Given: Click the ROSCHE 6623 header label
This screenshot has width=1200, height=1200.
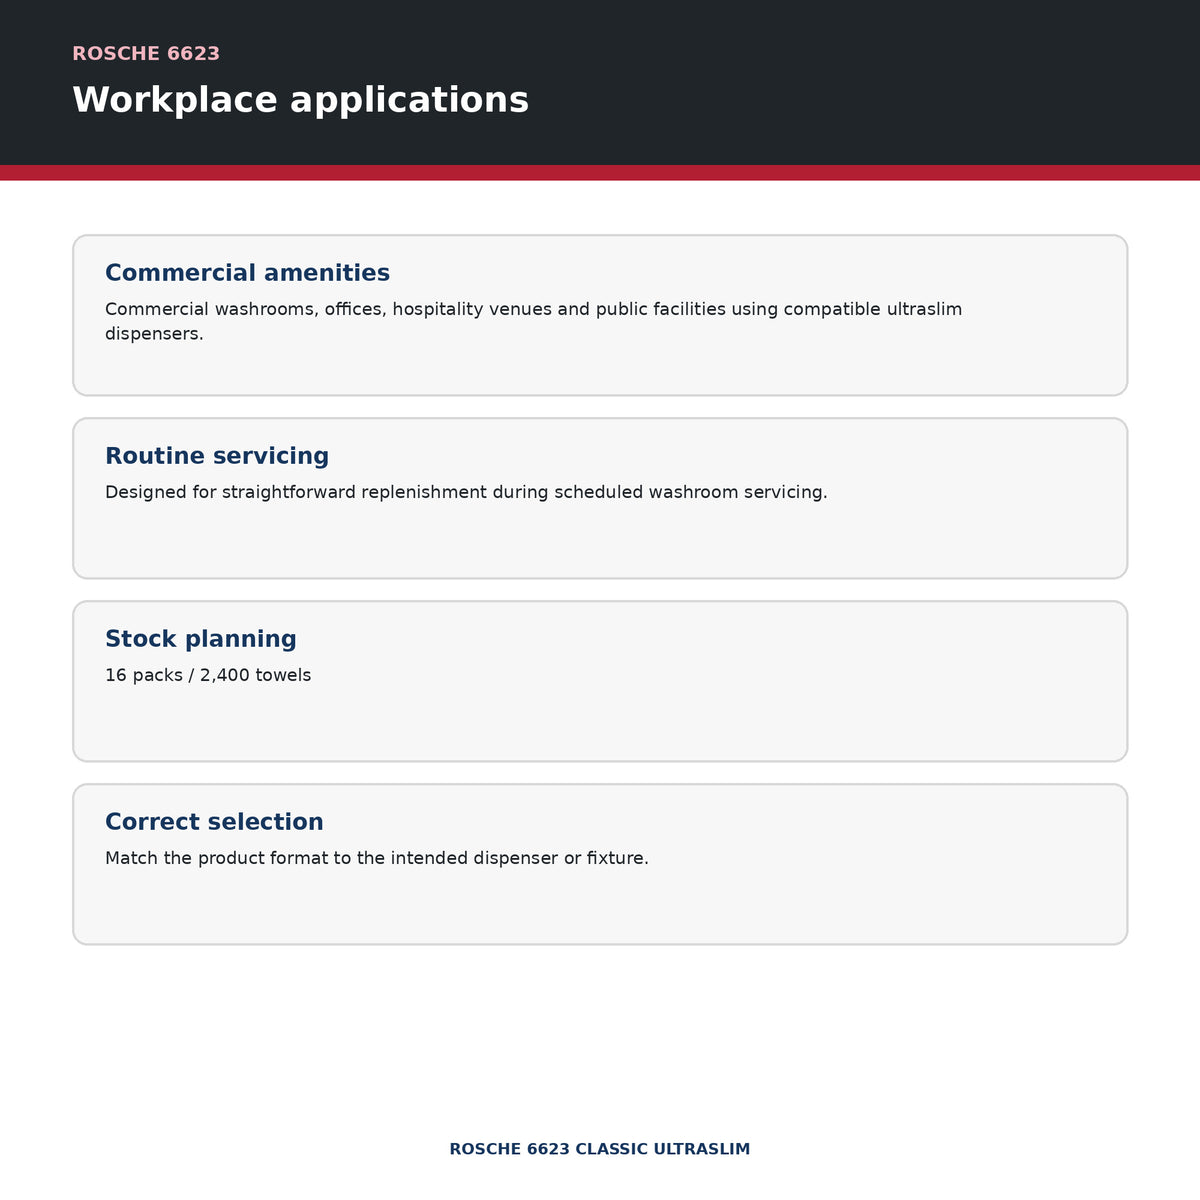Looking at the screenshot, I should 146,54.
